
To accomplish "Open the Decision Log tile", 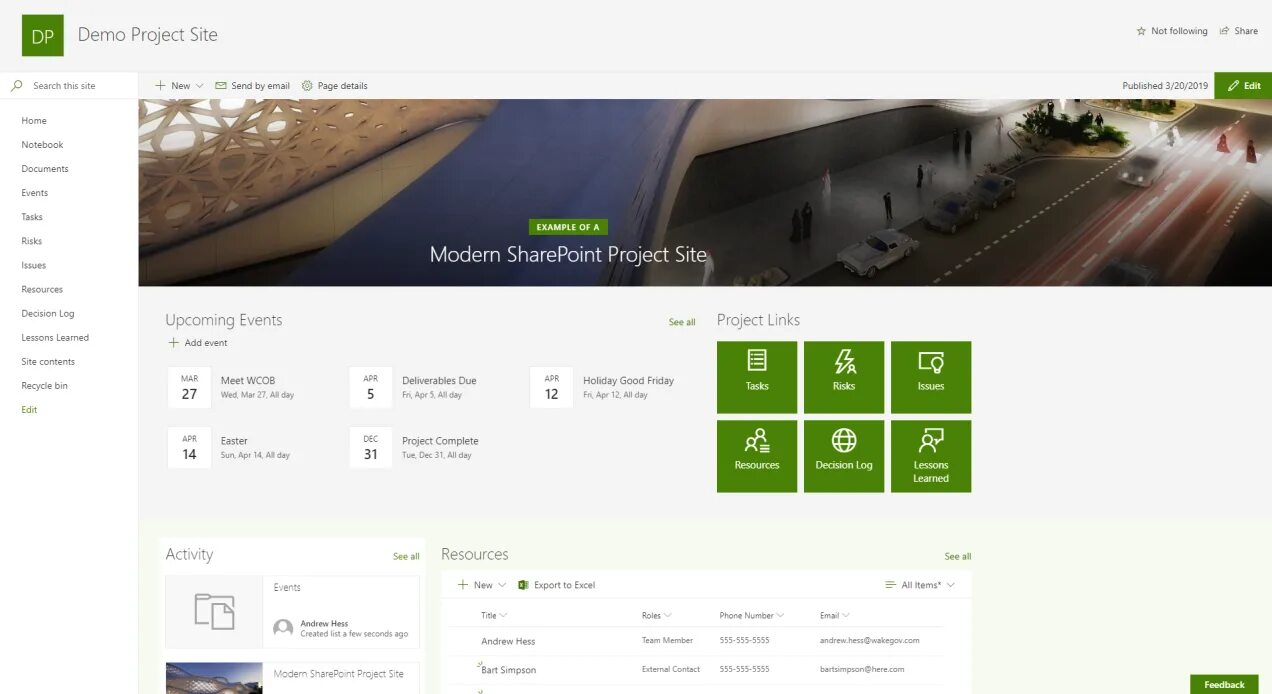I will [x=843, y=456].
